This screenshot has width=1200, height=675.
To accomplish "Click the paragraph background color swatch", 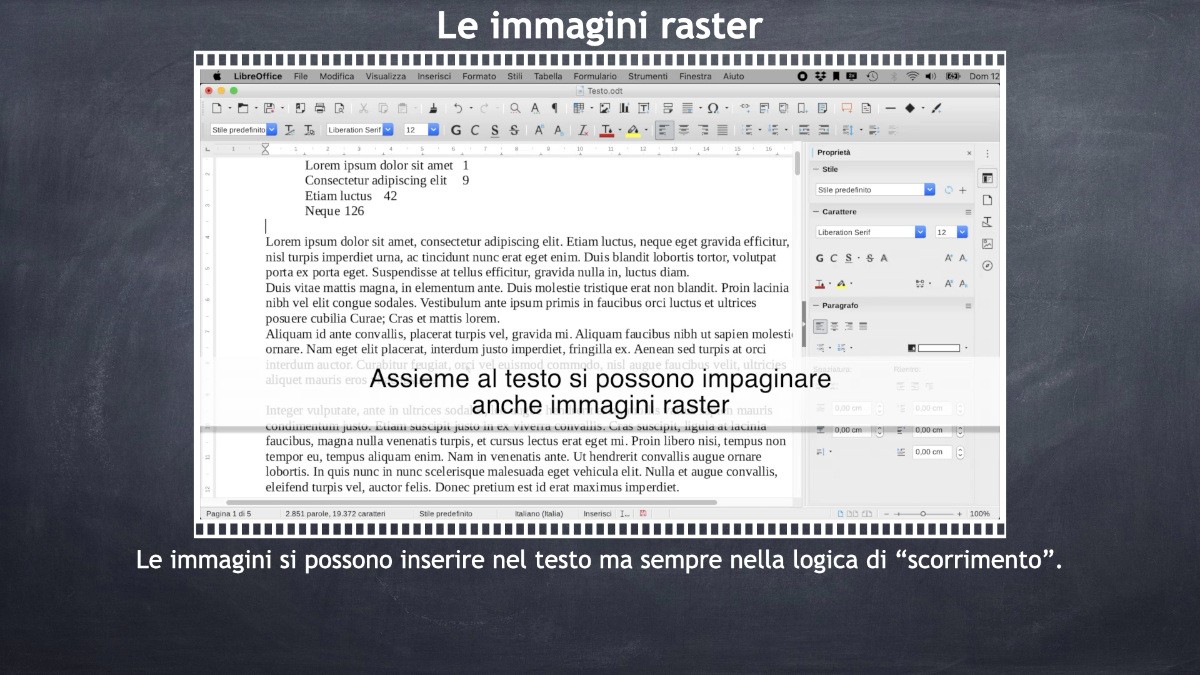I will click(x=938, y=348).
